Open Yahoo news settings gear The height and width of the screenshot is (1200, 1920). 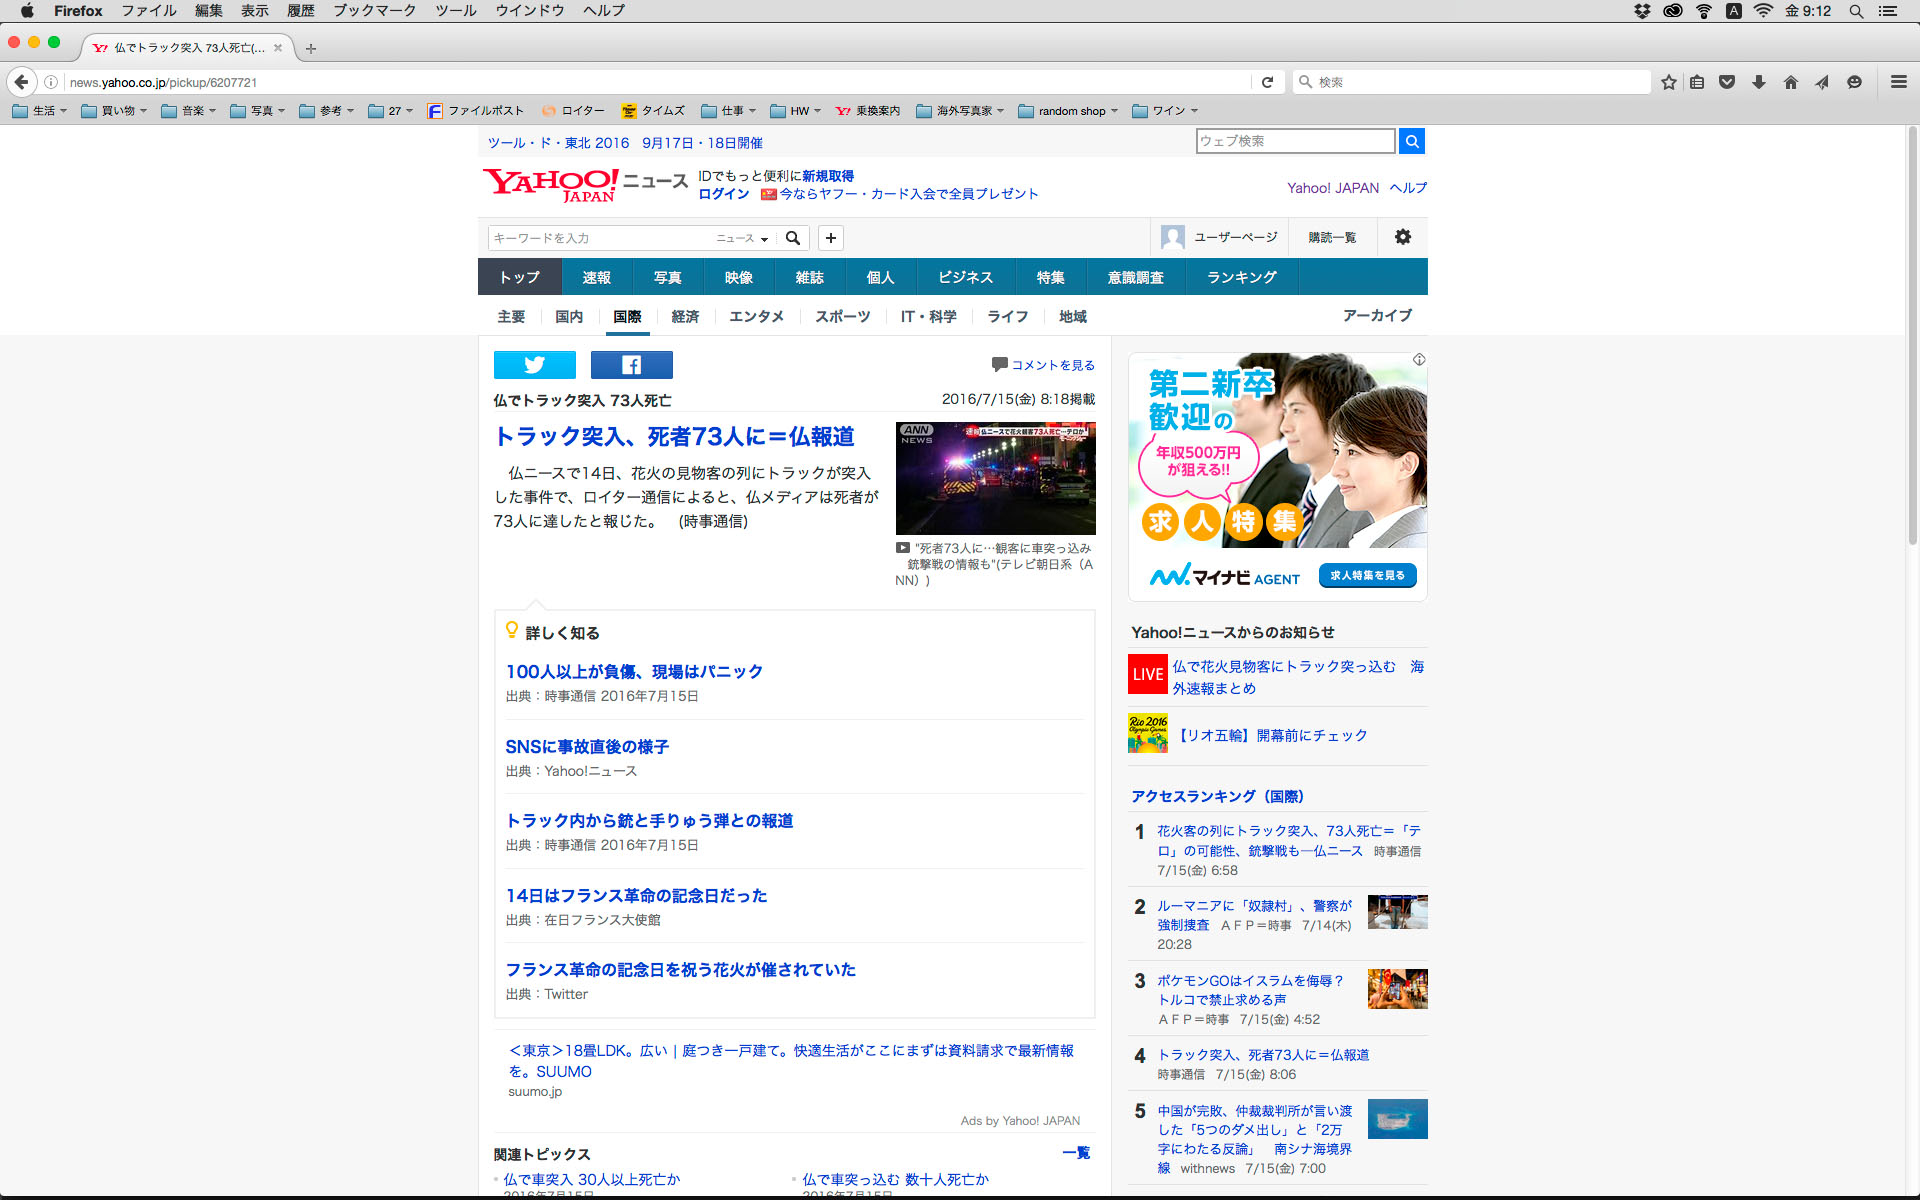(x=1402, y=237)
